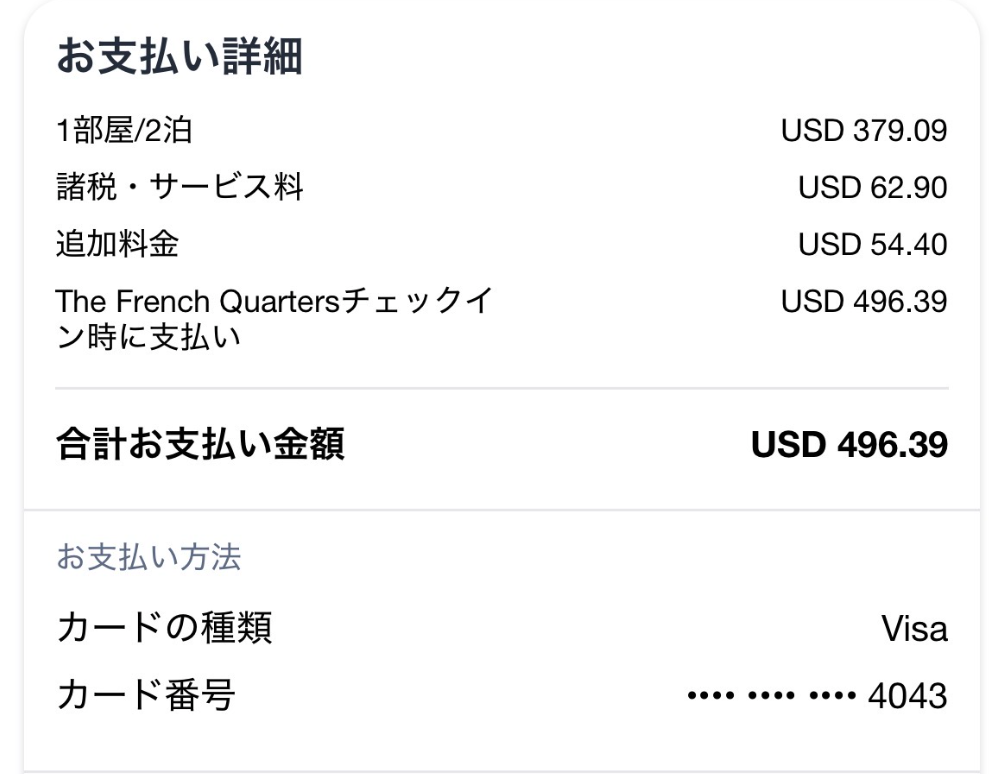Click The French Quarters check-in payment text

pyautogui.click(x=272, y=319)
